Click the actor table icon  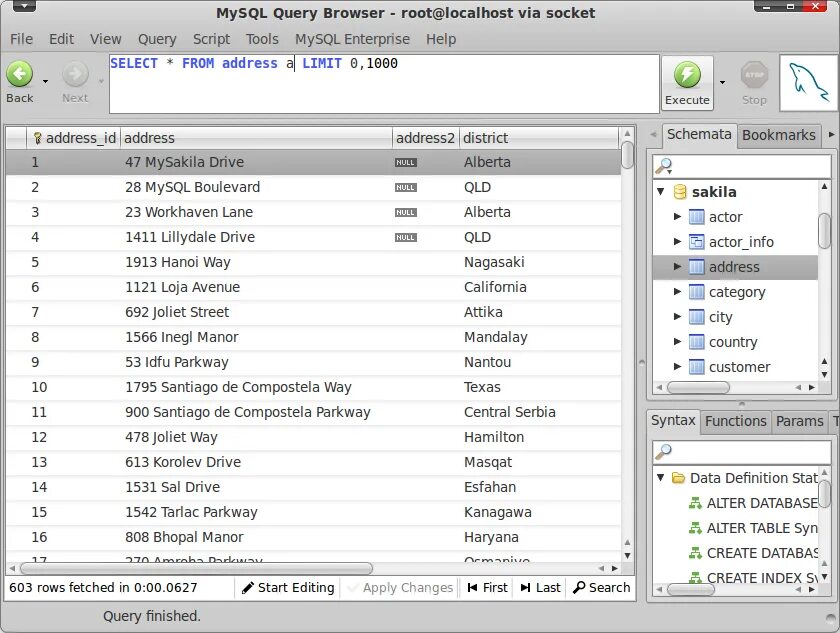pos(696,217)
